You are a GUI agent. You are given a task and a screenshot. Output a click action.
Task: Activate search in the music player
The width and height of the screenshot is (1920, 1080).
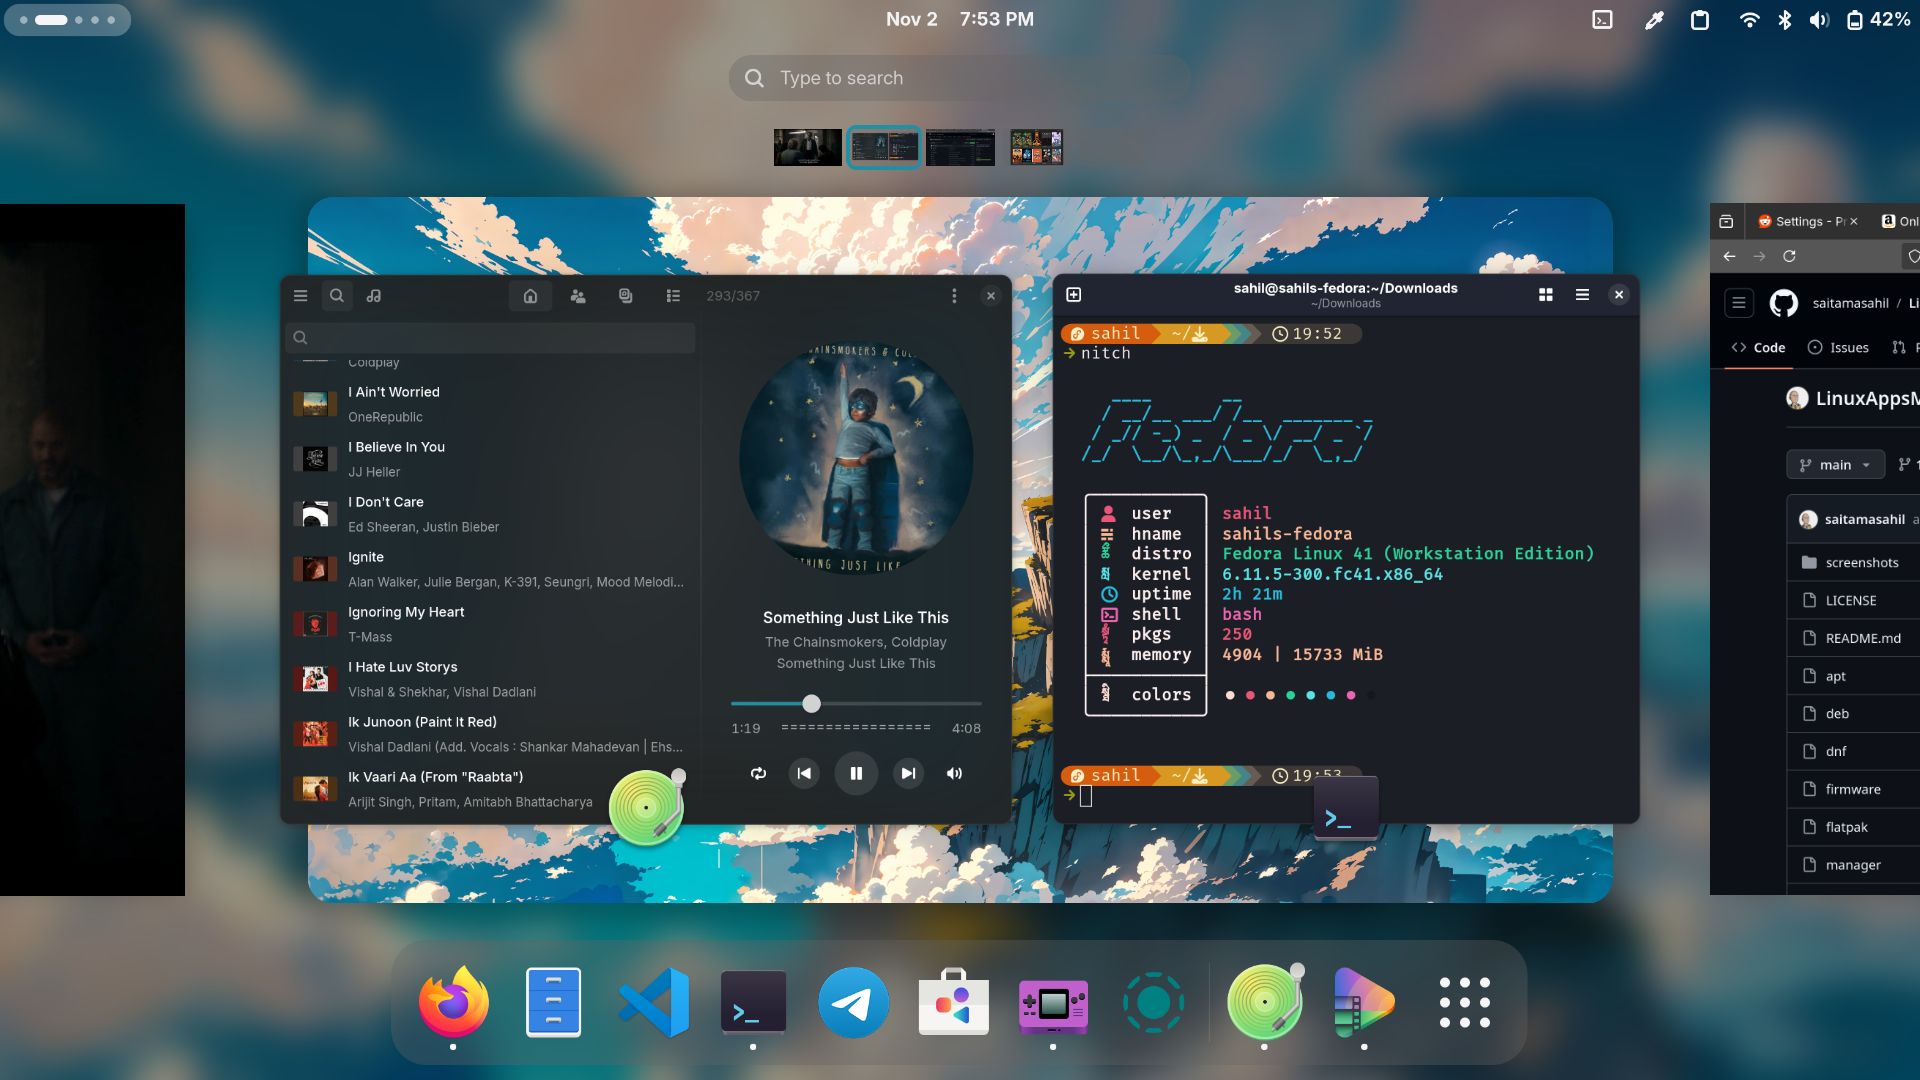point(337,295)
